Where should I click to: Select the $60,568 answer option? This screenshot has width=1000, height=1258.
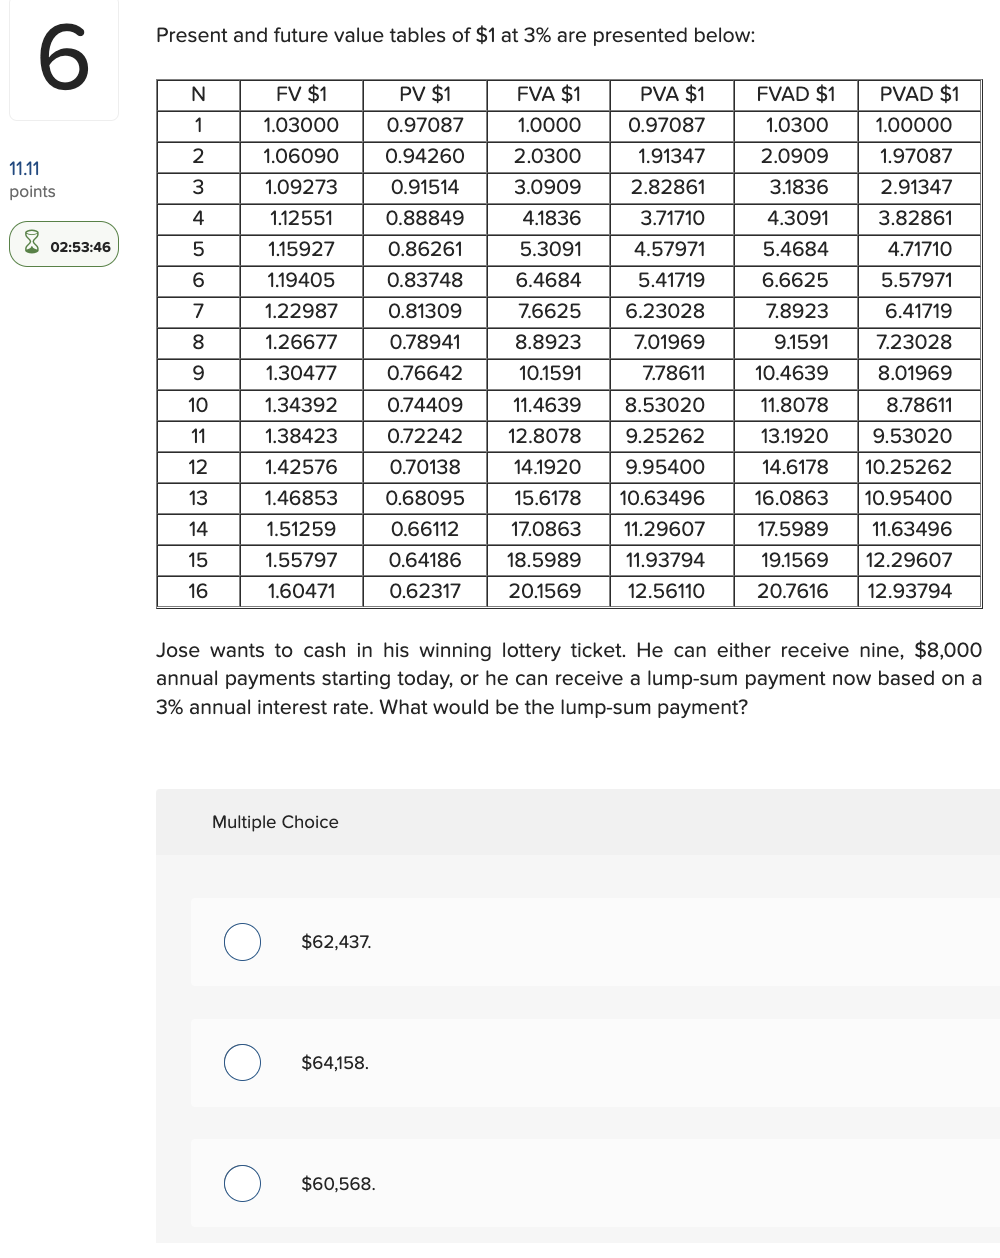click(x=242, y=1184)
